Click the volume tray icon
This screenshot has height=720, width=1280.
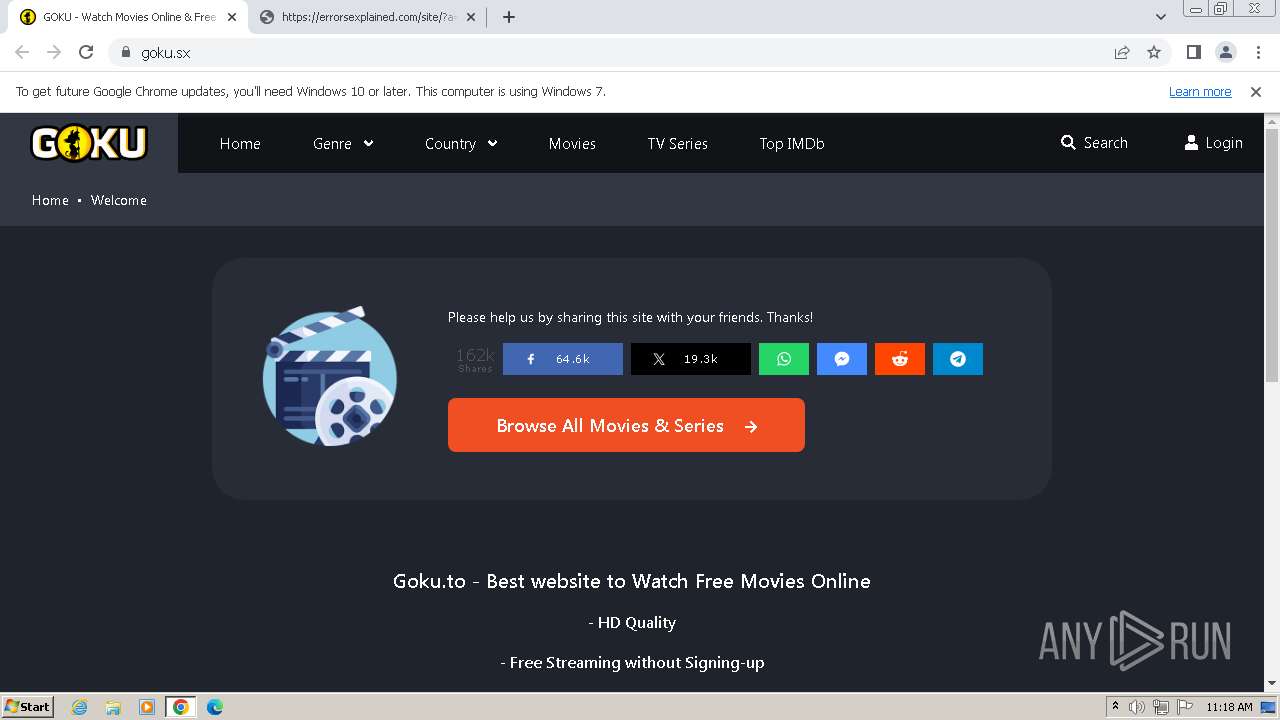tap(1137, 707)
